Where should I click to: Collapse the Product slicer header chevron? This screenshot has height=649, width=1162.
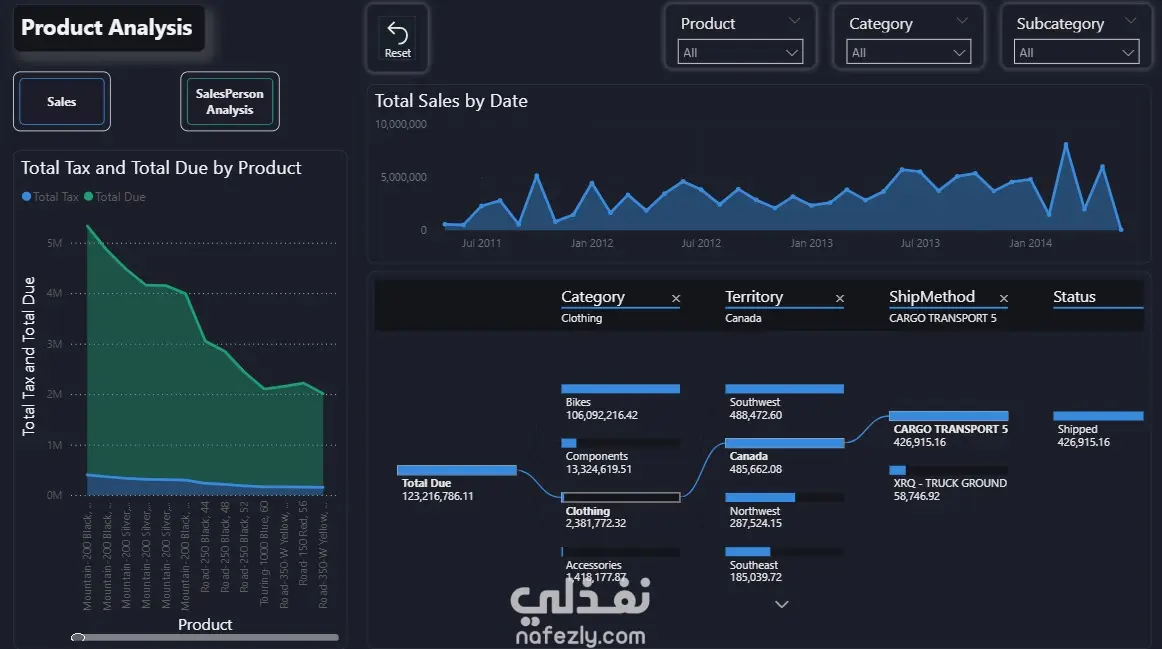794,21
